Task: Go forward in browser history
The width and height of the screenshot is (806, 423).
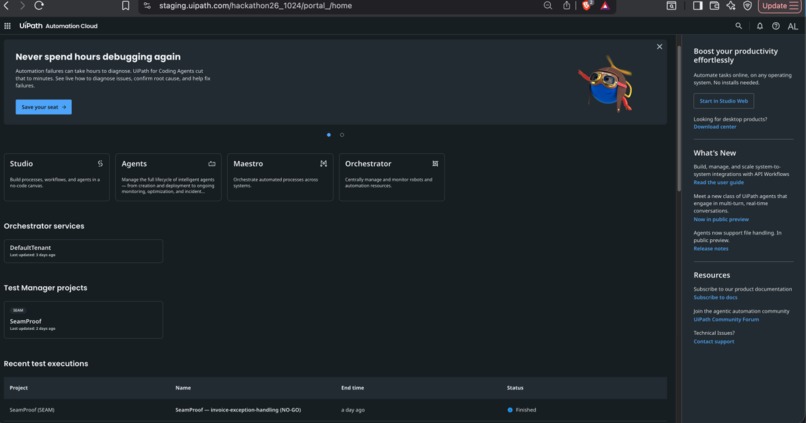Action: tap(22, 6)
